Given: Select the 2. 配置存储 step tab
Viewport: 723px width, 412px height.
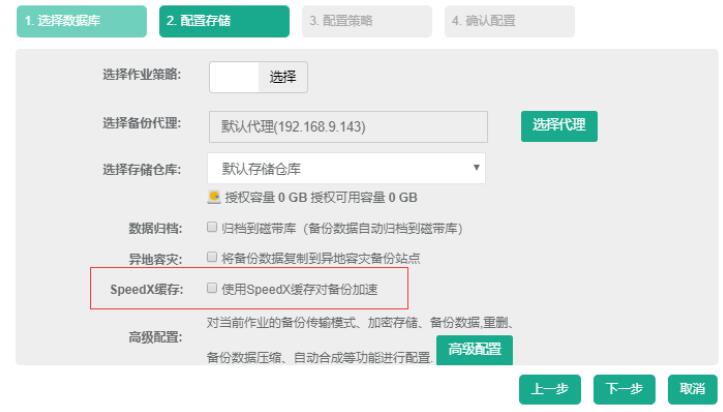Looking at the screenshot, I should click(223, 22).
